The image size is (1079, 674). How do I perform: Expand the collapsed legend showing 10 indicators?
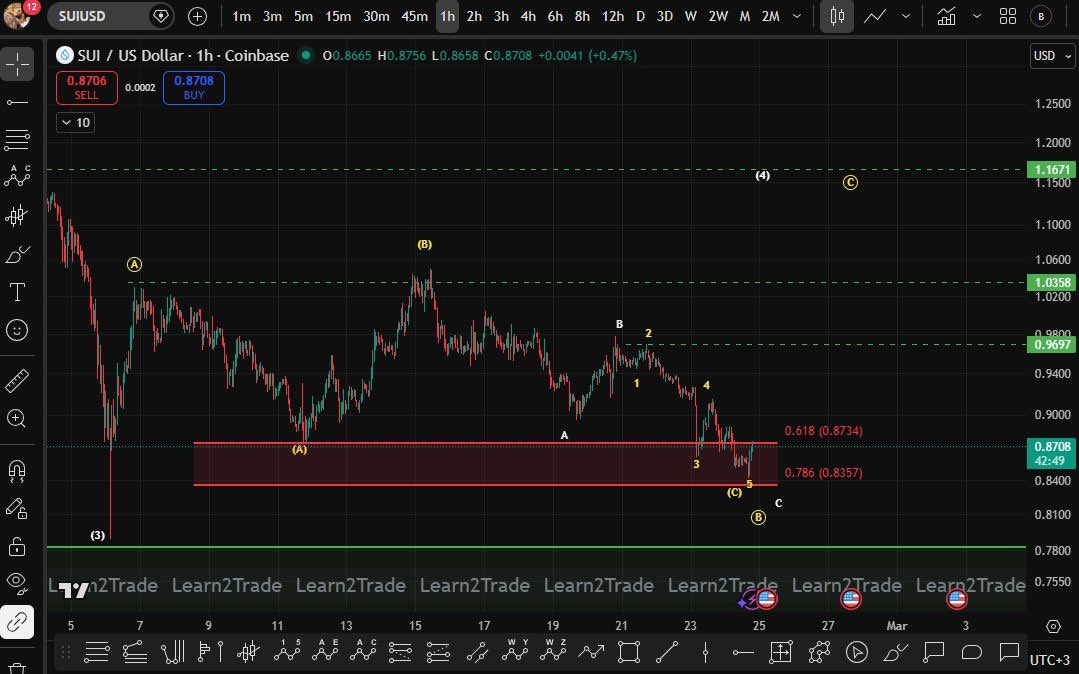coord(76,123)
